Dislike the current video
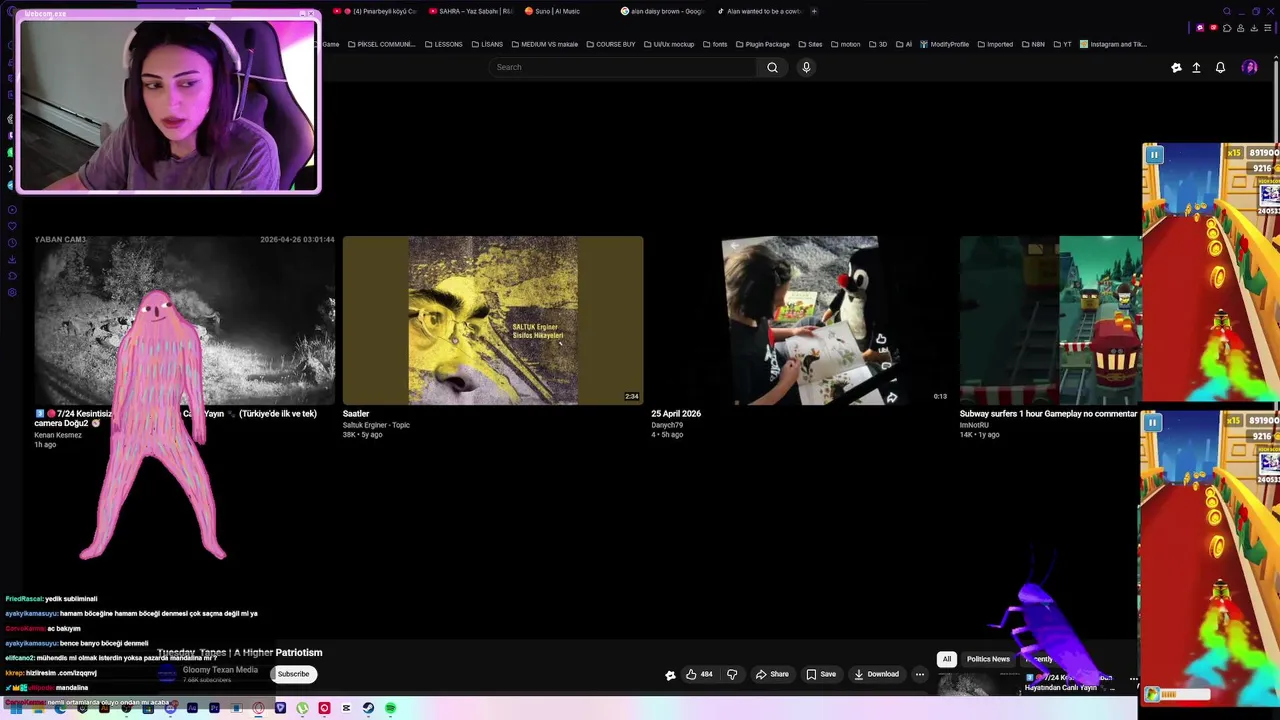Screen dimensions: 1280x720 click(732, 674)
